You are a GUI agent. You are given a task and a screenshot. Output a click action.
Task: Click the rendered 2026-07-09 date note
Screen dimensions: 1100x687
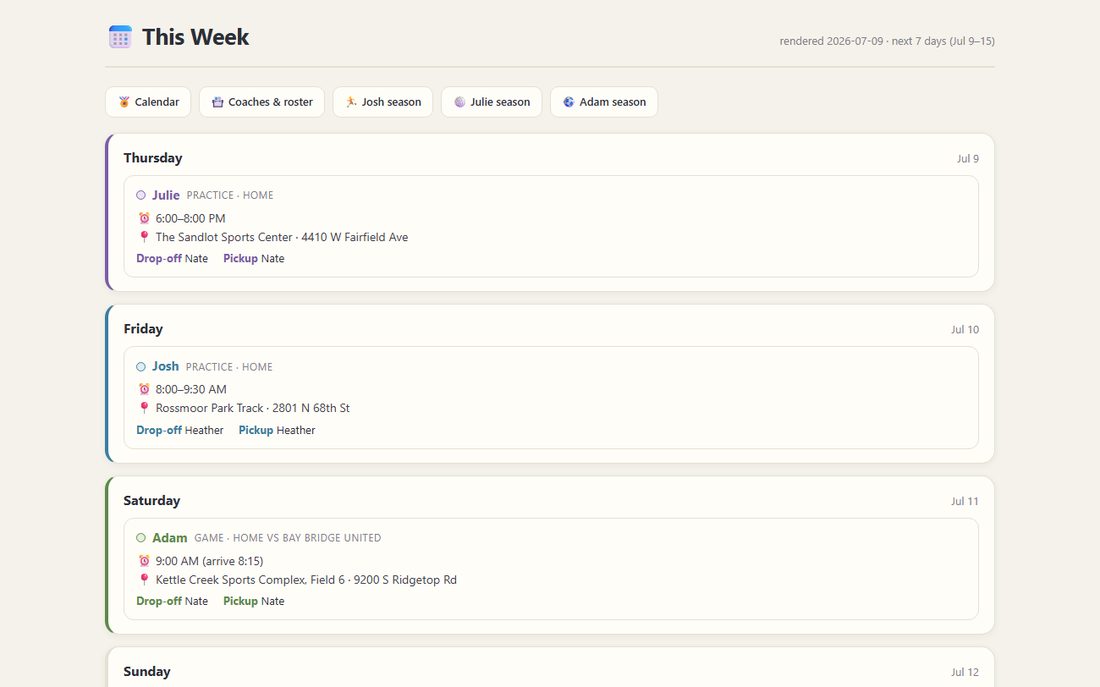887,41
